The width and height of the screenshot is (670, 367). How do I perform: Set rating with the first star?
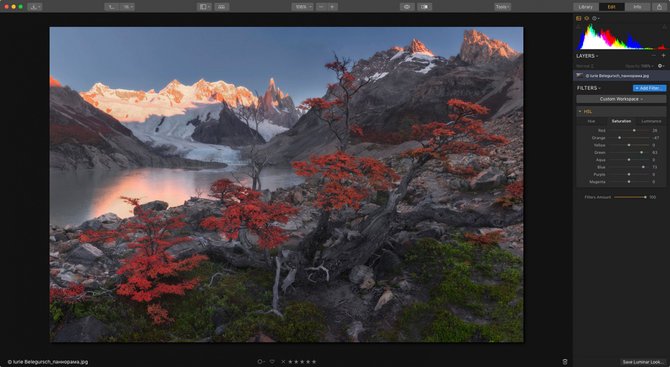pyautogui.click(x=291, y=362)
